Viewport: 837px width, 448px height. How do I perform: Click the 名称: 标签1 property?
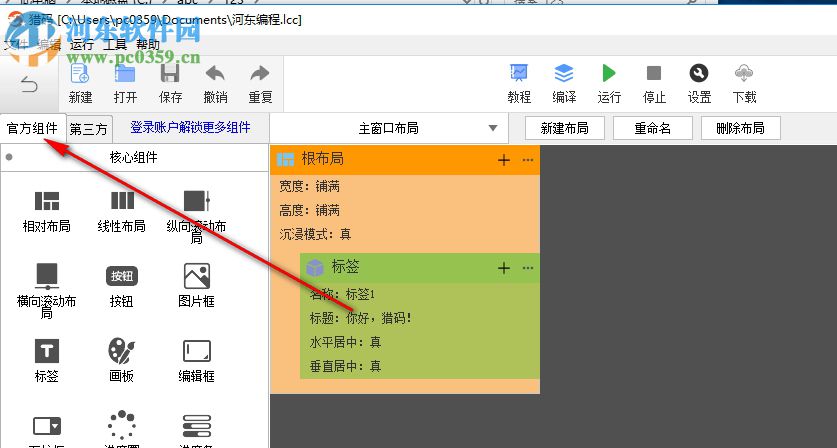click(x=342, y=294)
